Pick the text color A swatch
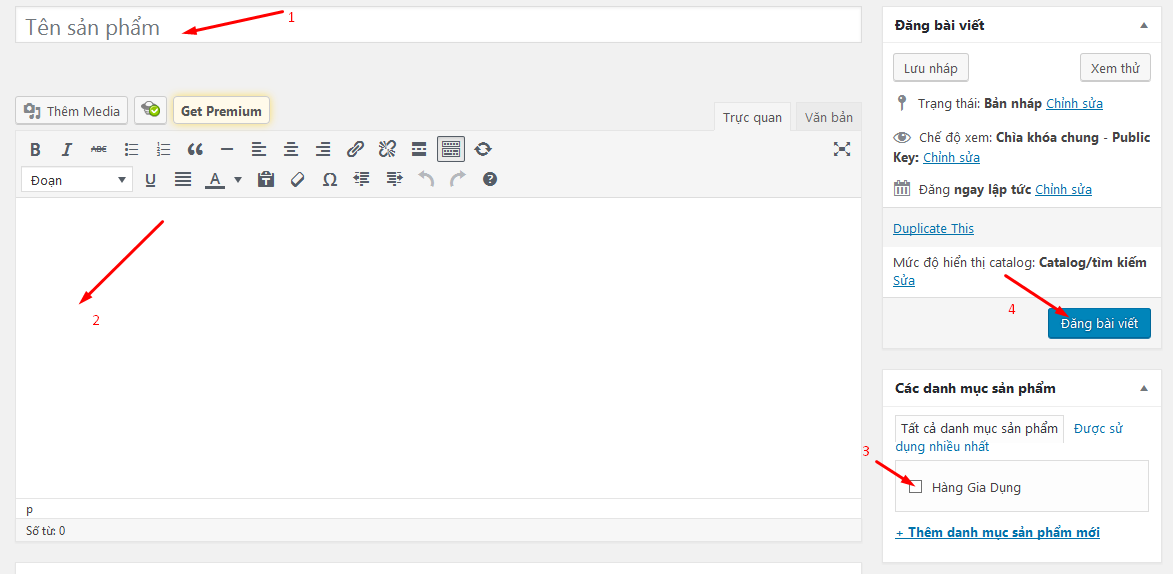Viewport: 1173px width, 574px height. (214, 180)
